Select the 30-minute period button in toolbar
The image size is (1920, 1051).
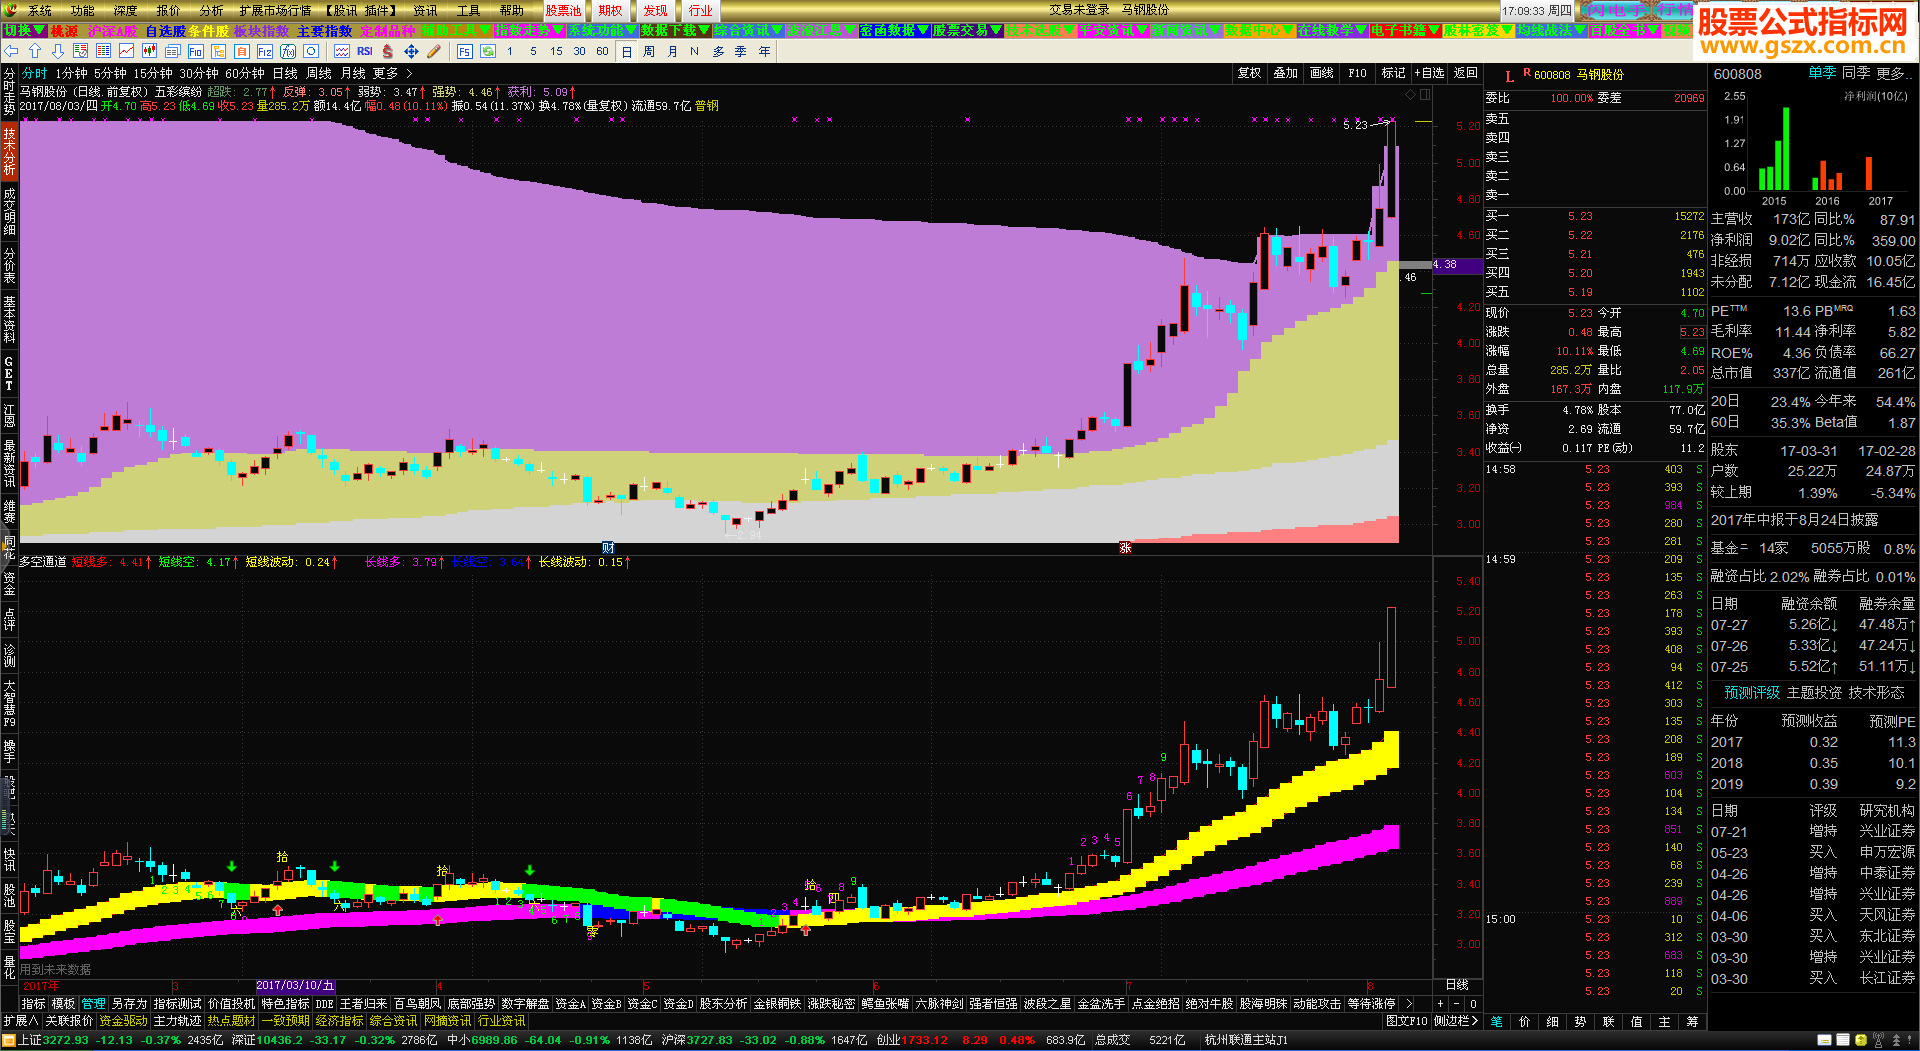[579, 51]
